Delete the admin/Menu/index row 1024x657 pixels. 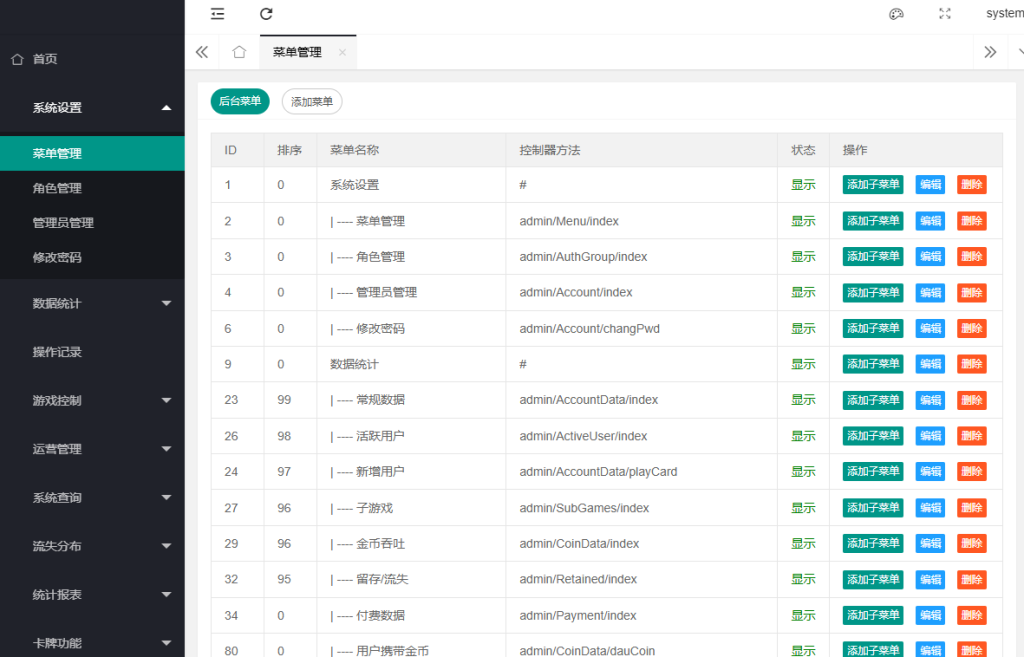pyautogui.click(x=971, y=221)
